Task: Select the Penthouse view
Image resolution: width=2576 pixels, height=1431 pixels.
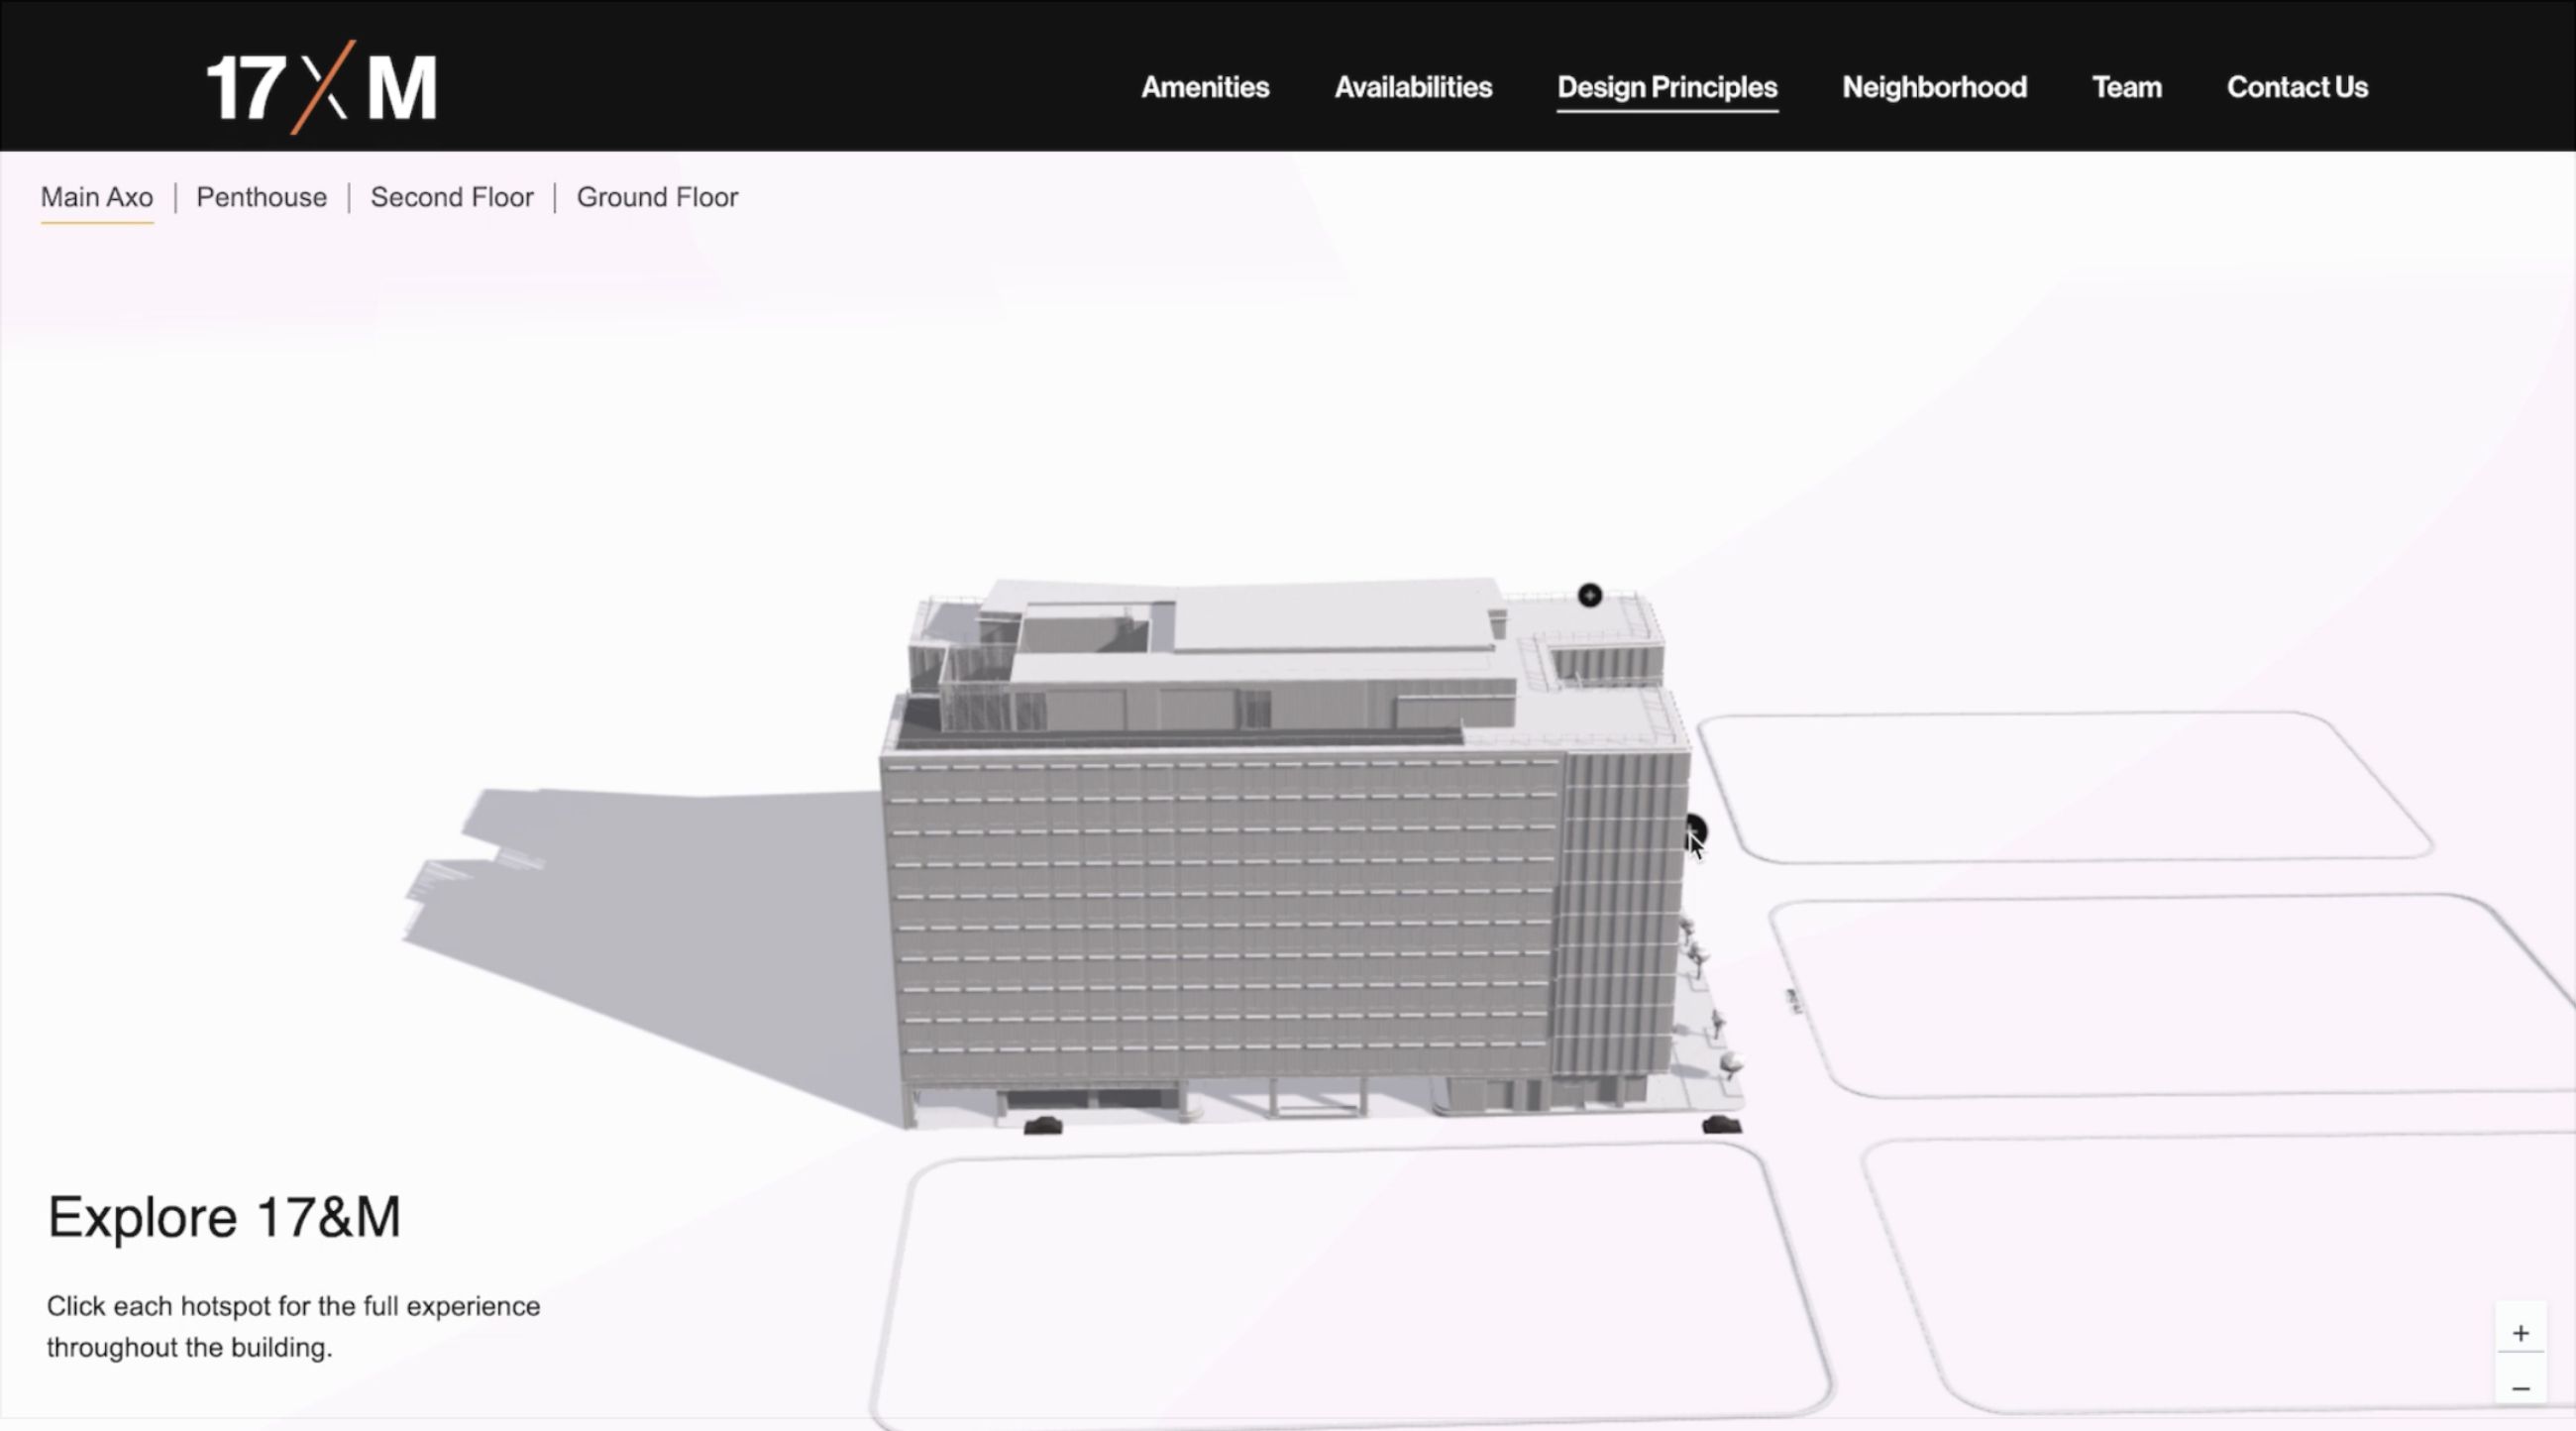Action: point(261,197)
